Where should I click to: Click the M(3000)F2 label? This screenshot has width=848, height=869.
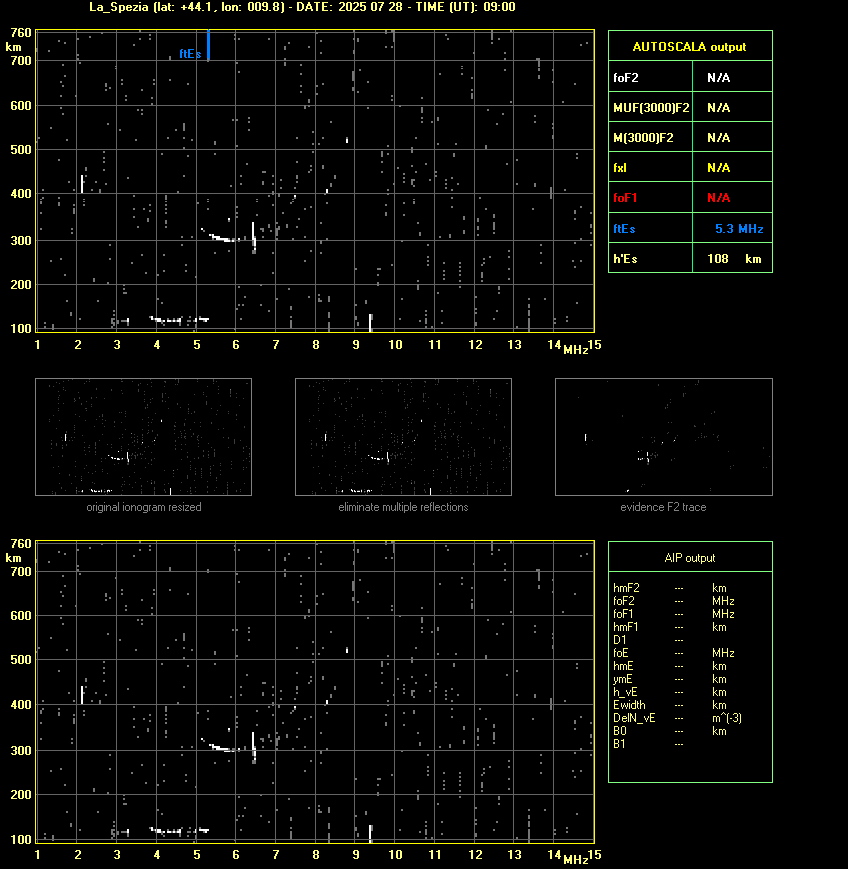[x=643, y=137]
